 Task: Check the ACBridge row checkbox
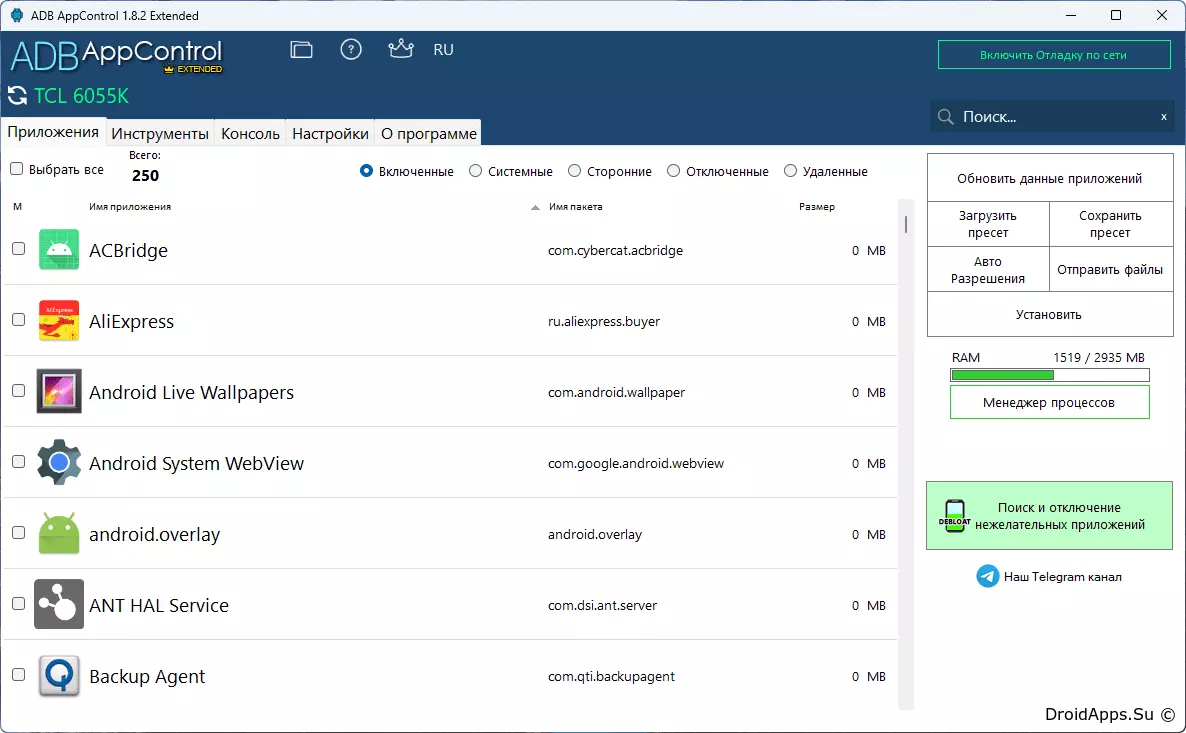pyautogui.click(x=19, y=249)
